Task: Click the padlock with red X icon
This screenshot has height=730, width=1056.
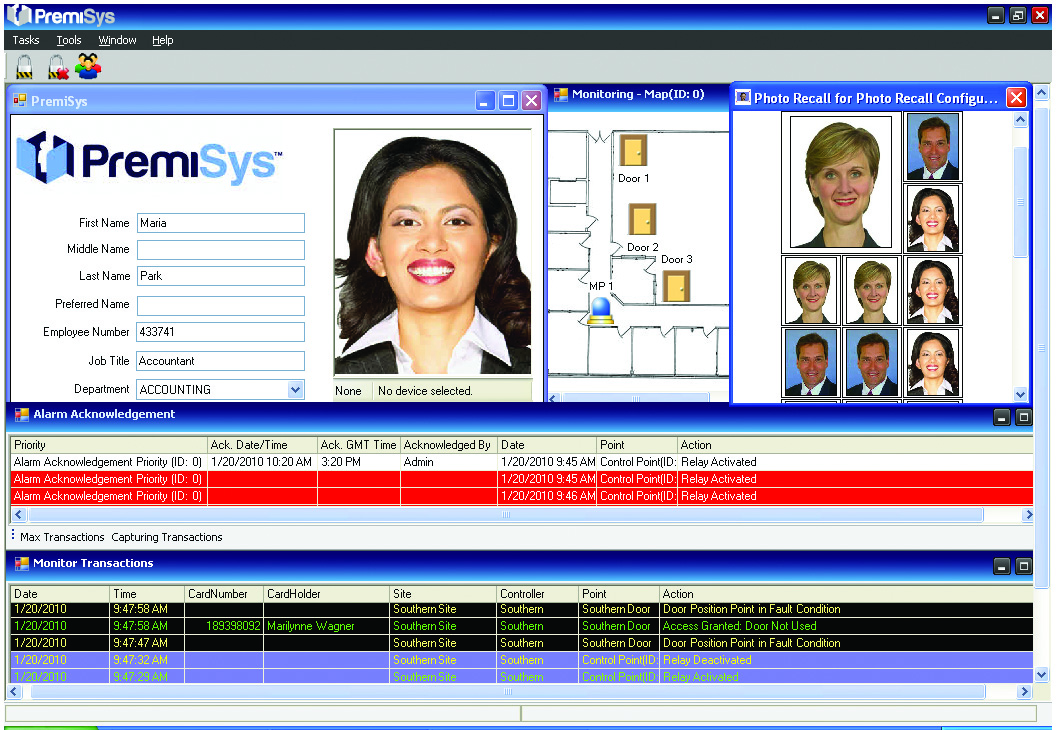Action: (x=57, y=67)
